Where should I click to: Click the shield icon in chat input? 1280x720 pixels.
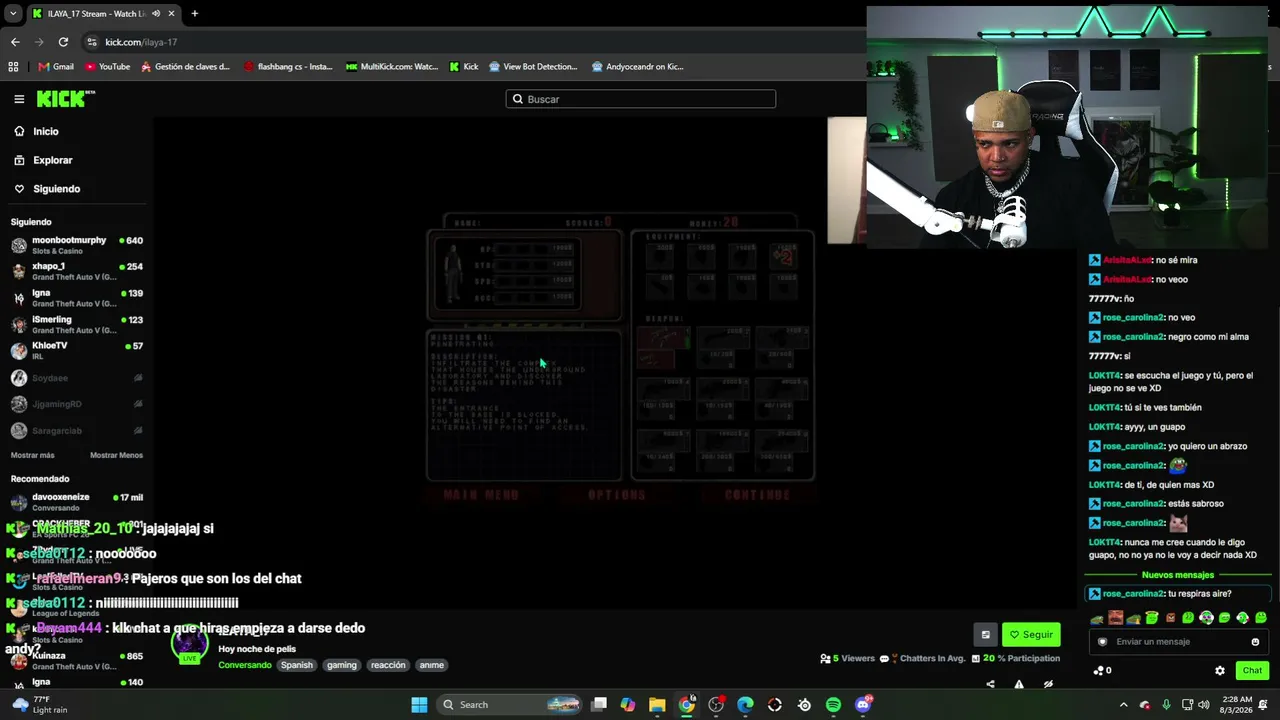tap(1103, 642)
